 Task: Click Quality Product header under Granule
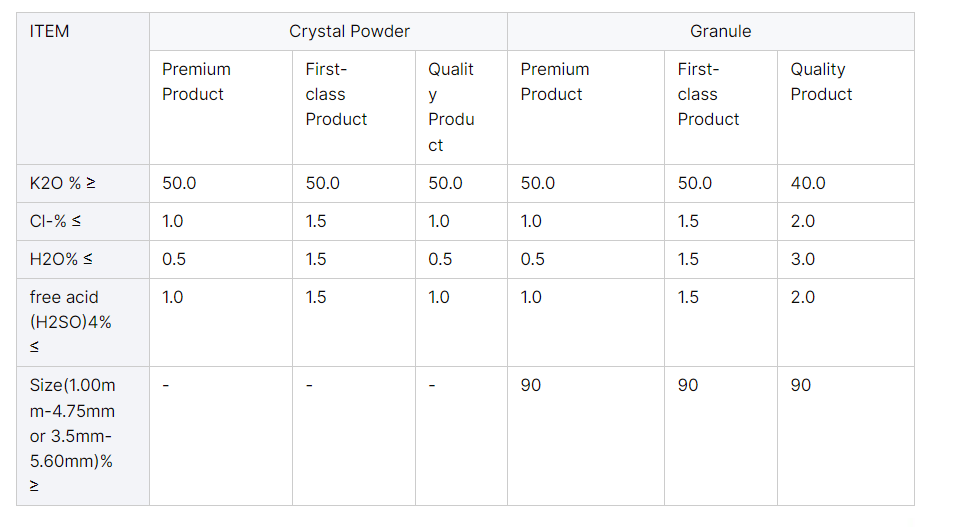tap(821, 82)
